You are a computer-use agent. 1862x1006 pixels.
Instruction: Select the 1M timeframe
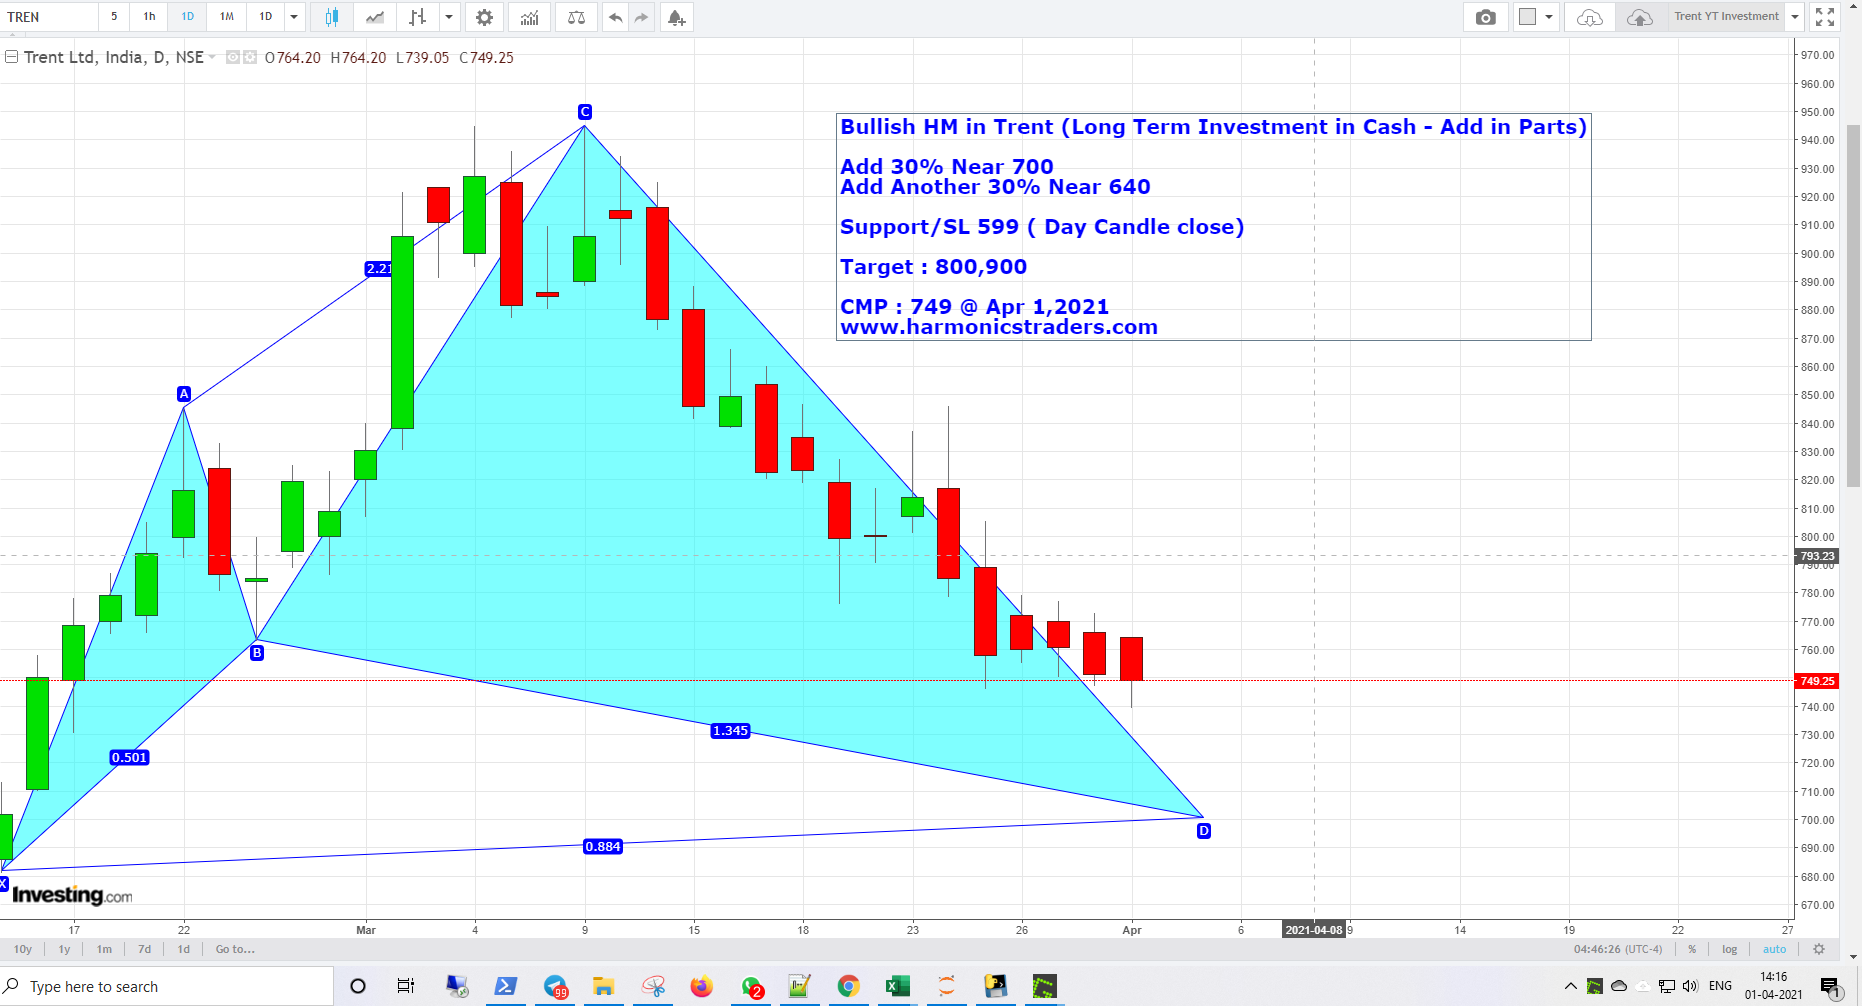226,17
